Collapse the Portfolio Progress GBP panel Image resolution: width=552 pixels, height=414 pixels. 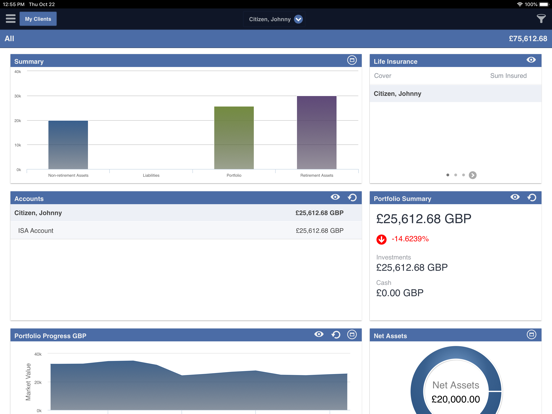[x=352, y=334]
